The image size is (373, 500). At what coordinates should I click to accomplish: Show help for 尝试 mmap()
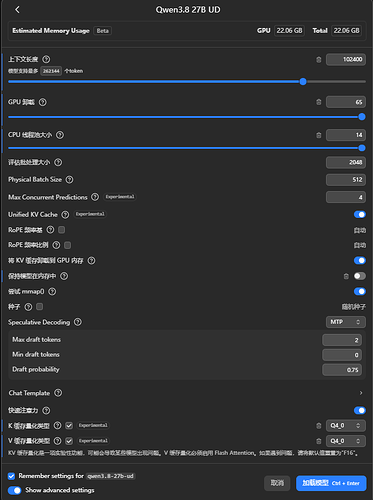[x=52, y=291]
